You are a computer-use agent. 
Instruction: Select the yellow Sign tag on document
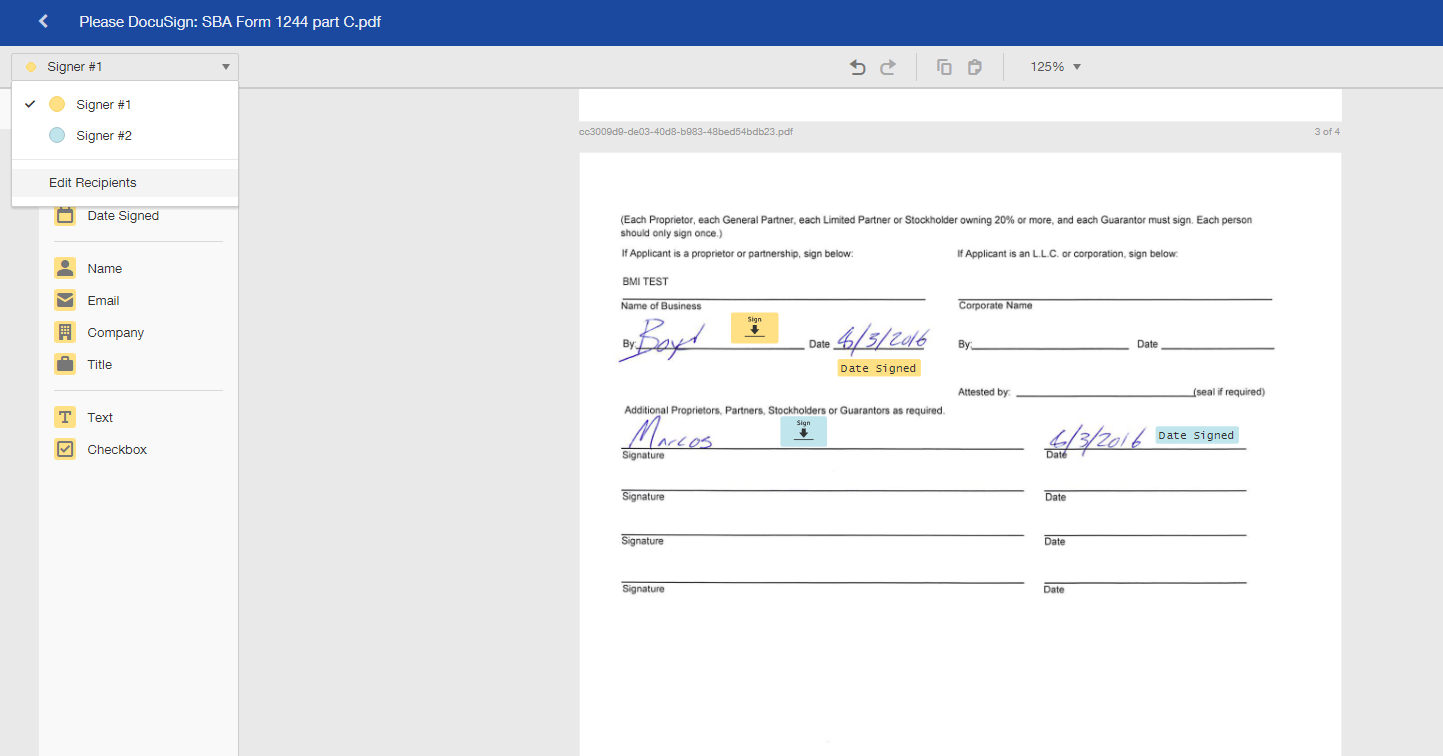754,328
